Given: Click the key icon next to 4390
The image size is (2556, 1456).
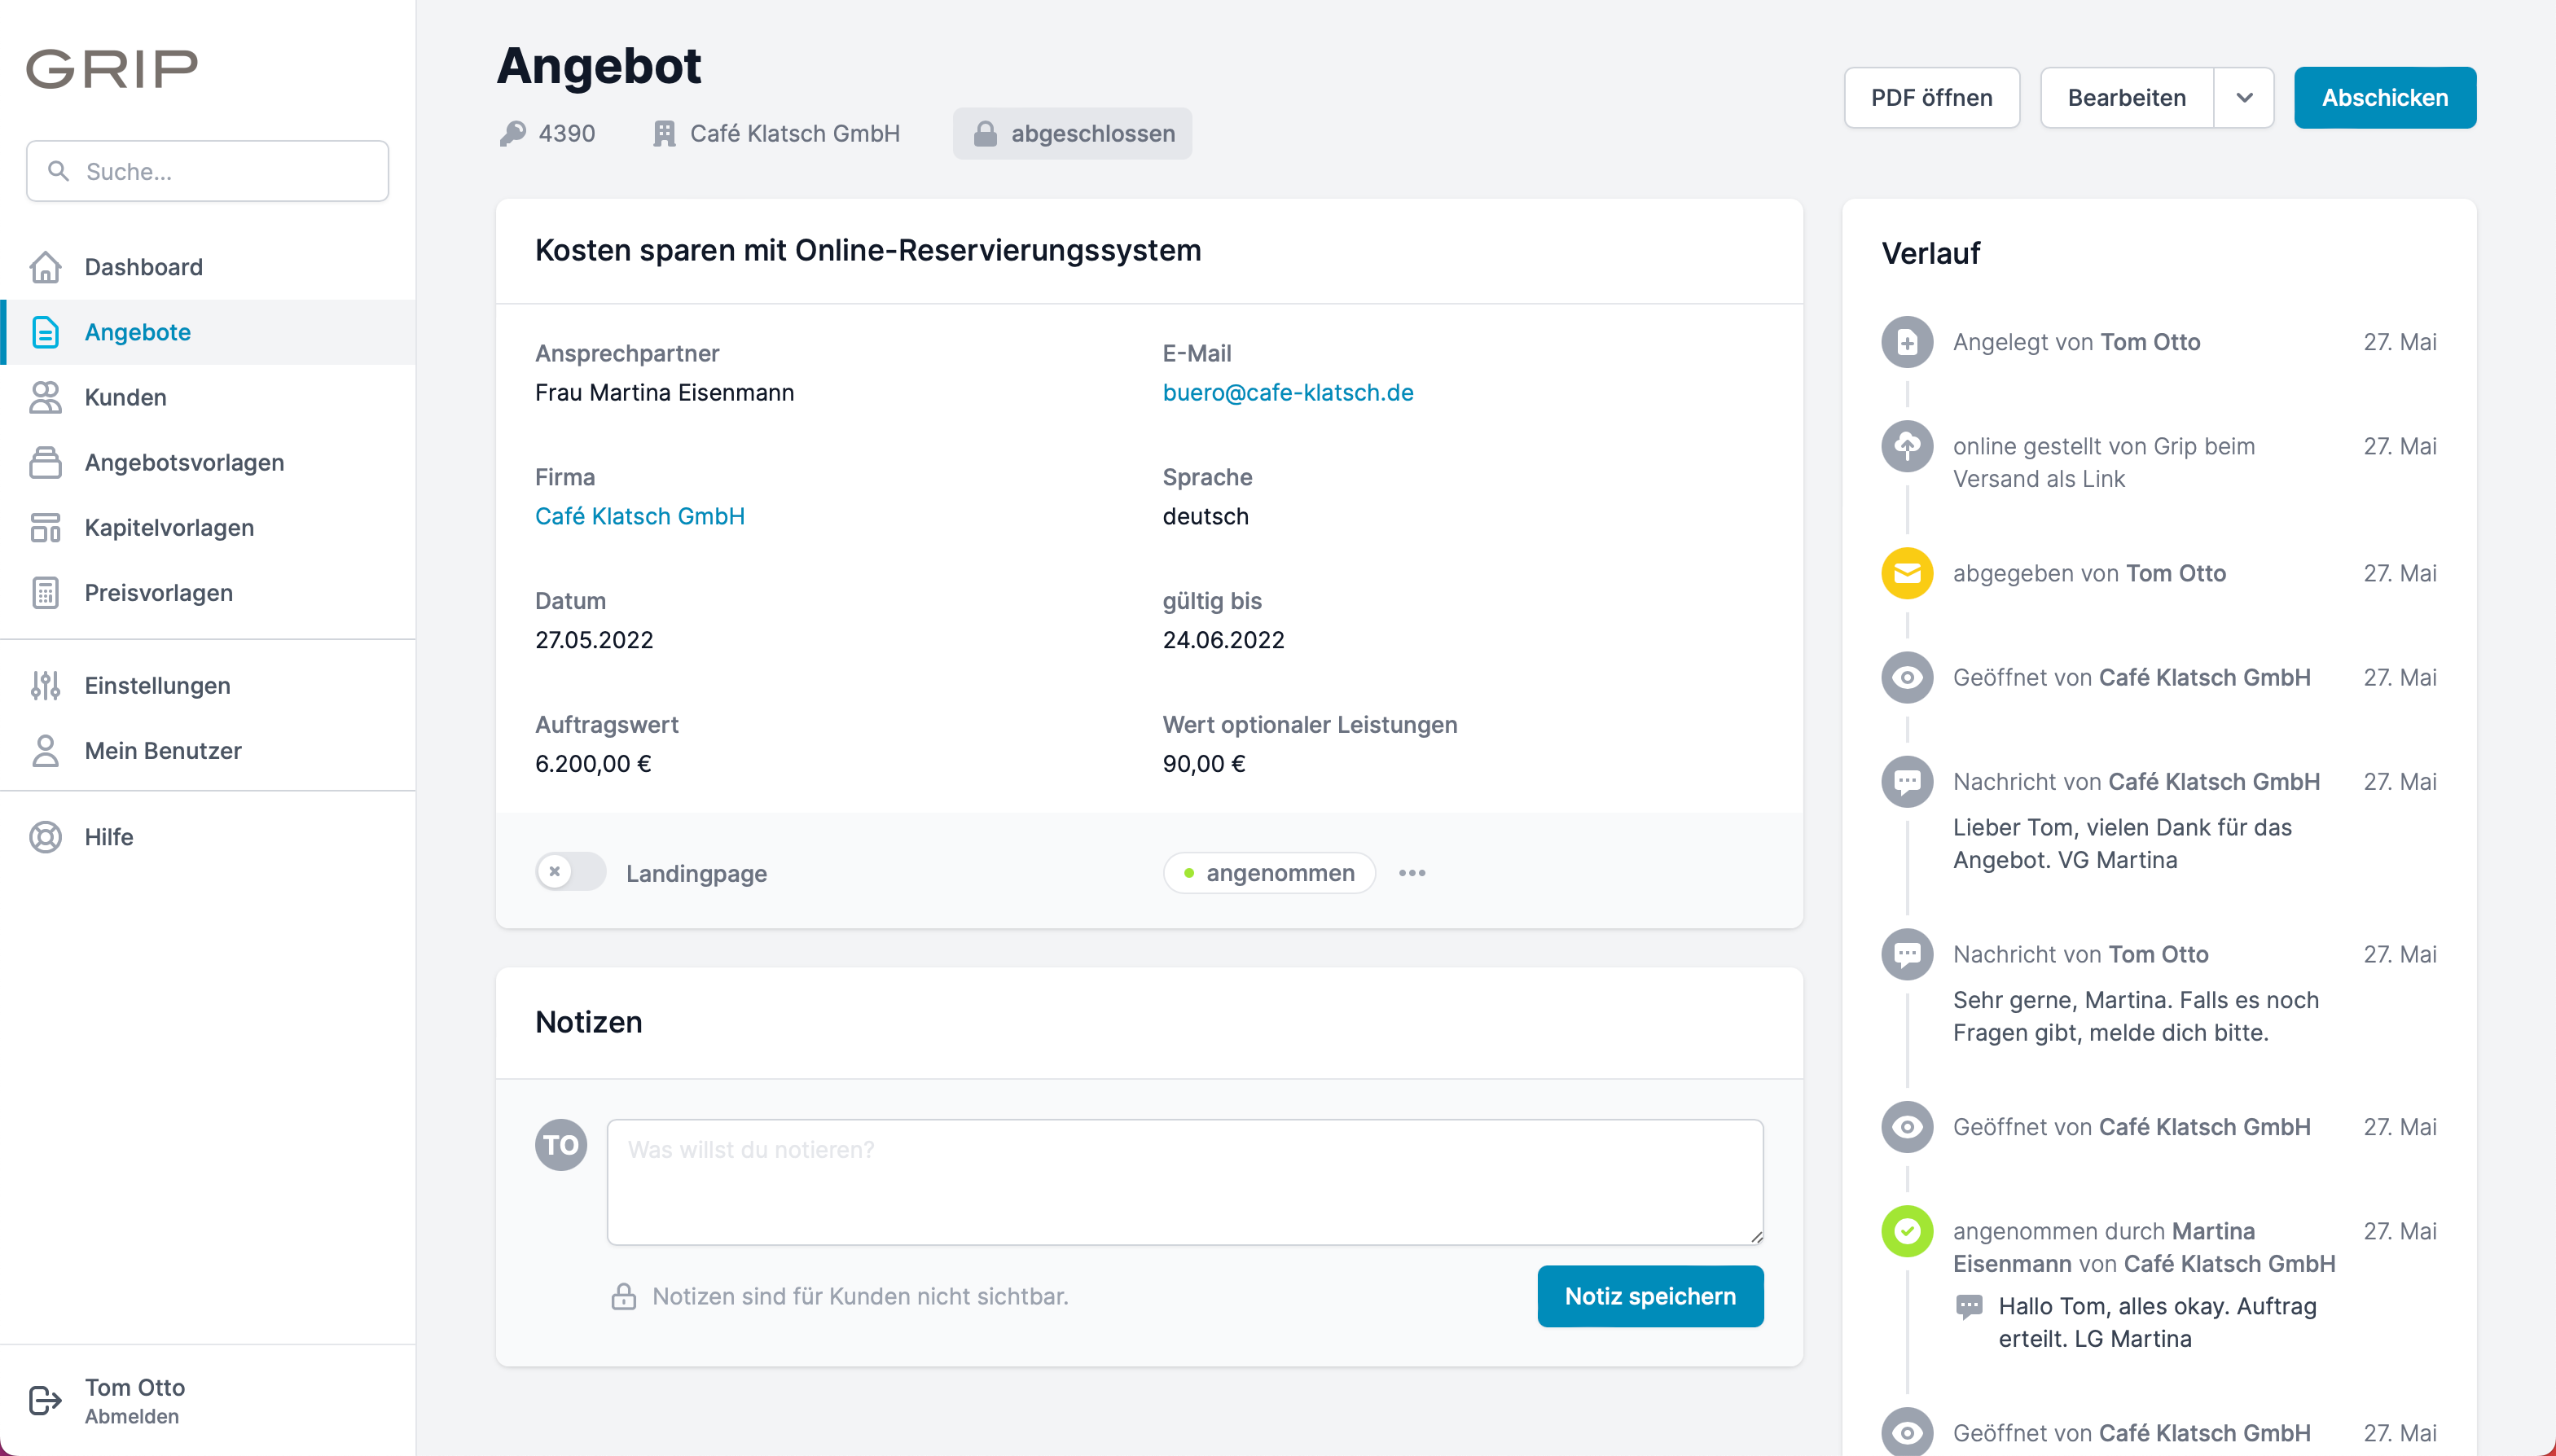Looking at the screenshot, I should click(514, 133).
